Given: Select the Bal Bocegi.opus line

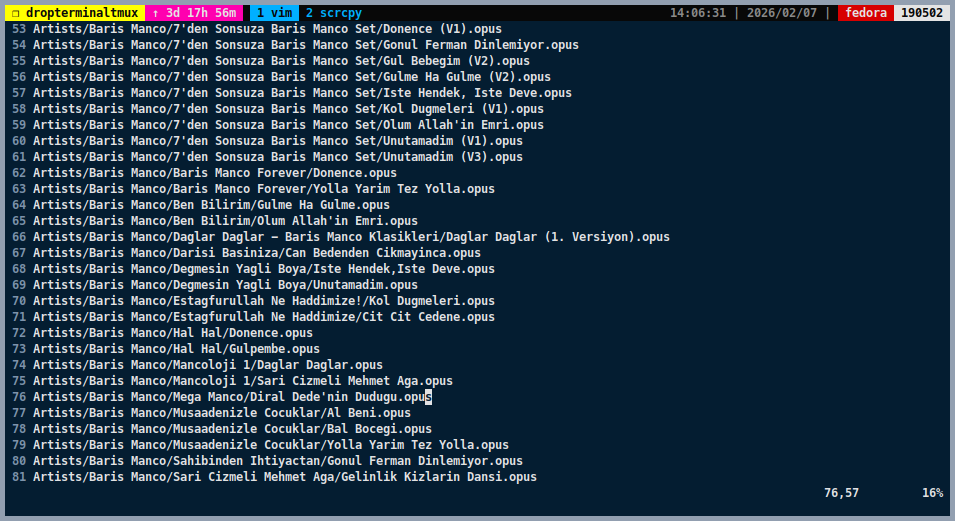Looking at the screenshot, I should coord(232,429).
